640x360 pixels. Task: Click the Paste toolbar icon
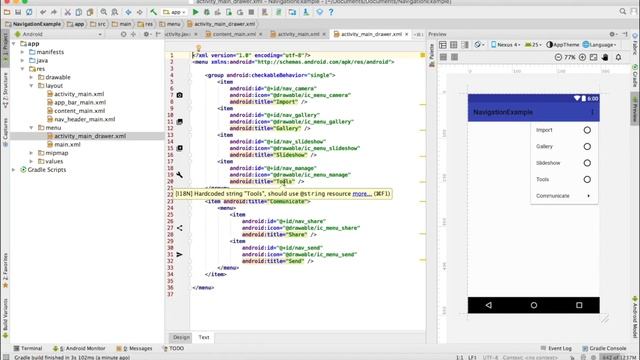click(90, 12)
